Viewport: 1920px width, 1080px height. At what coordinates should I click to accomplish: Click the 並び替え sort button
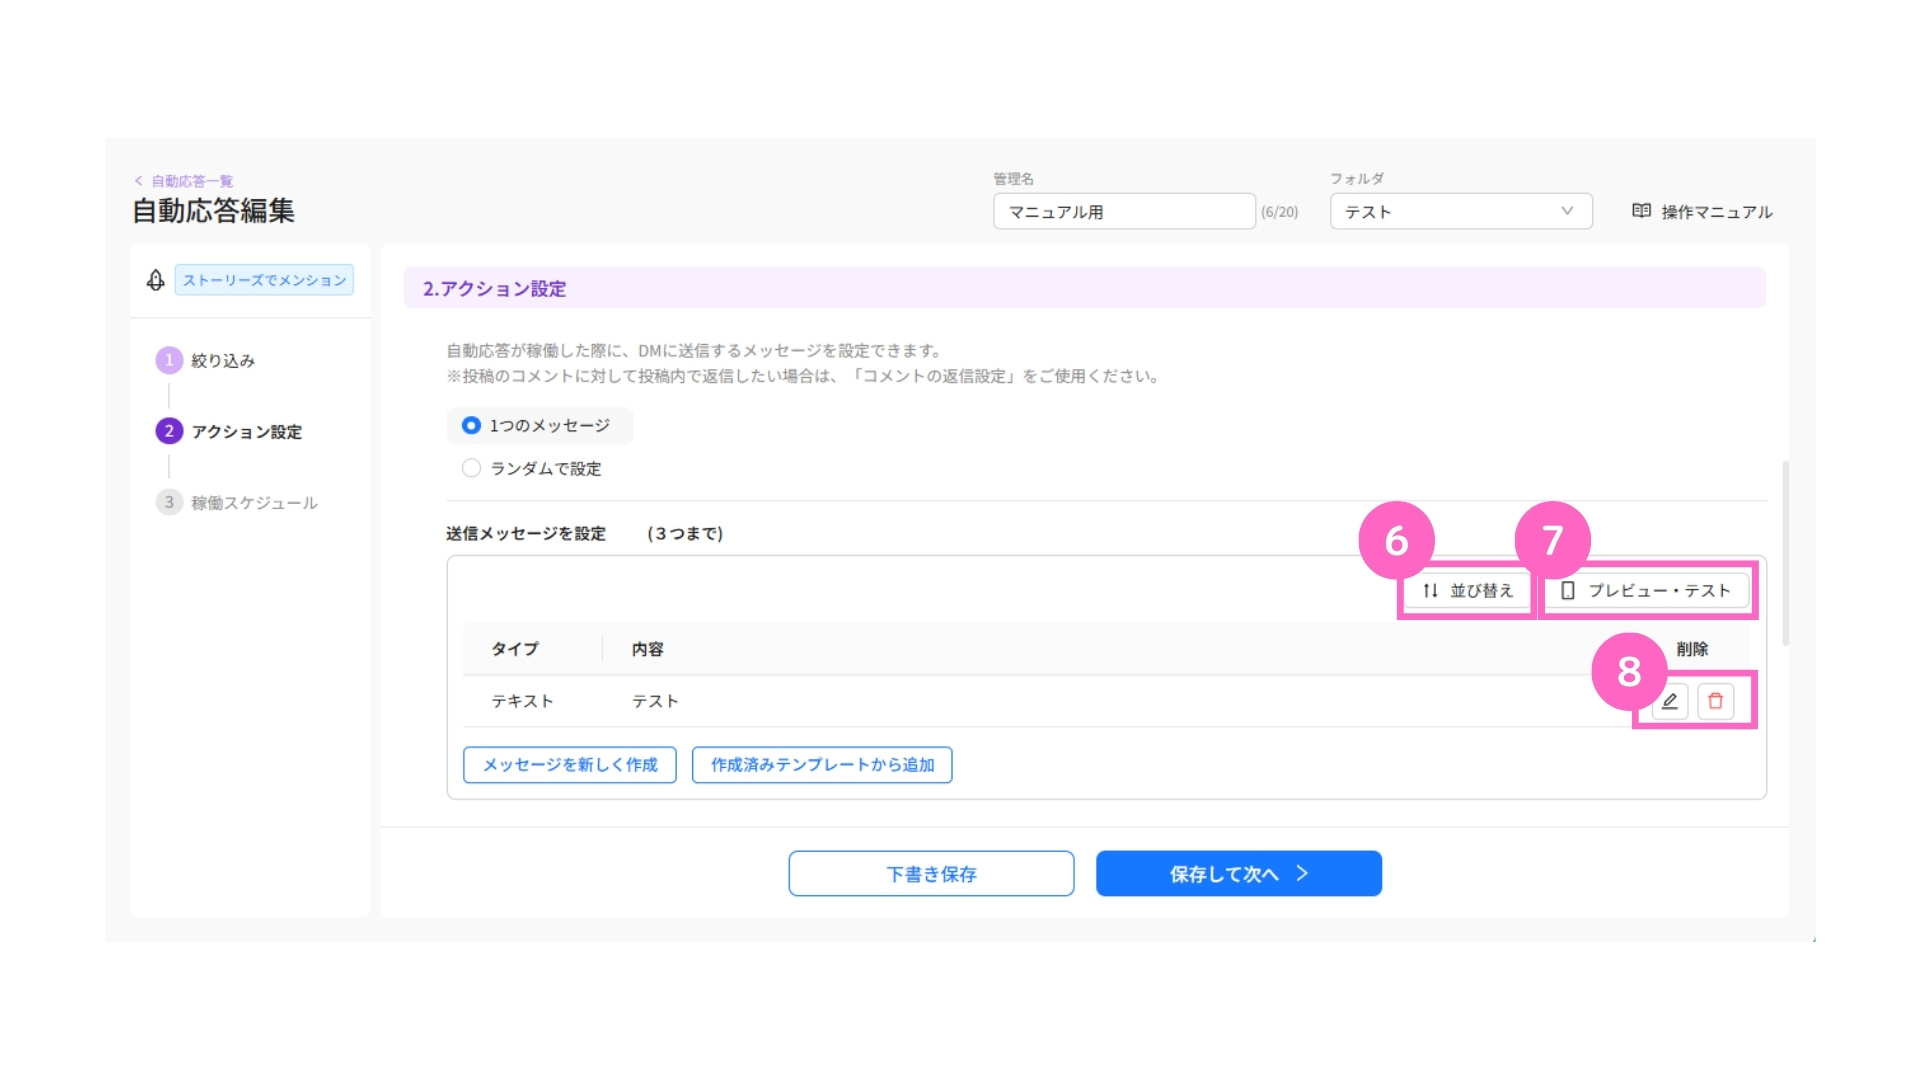[1467, 591]
